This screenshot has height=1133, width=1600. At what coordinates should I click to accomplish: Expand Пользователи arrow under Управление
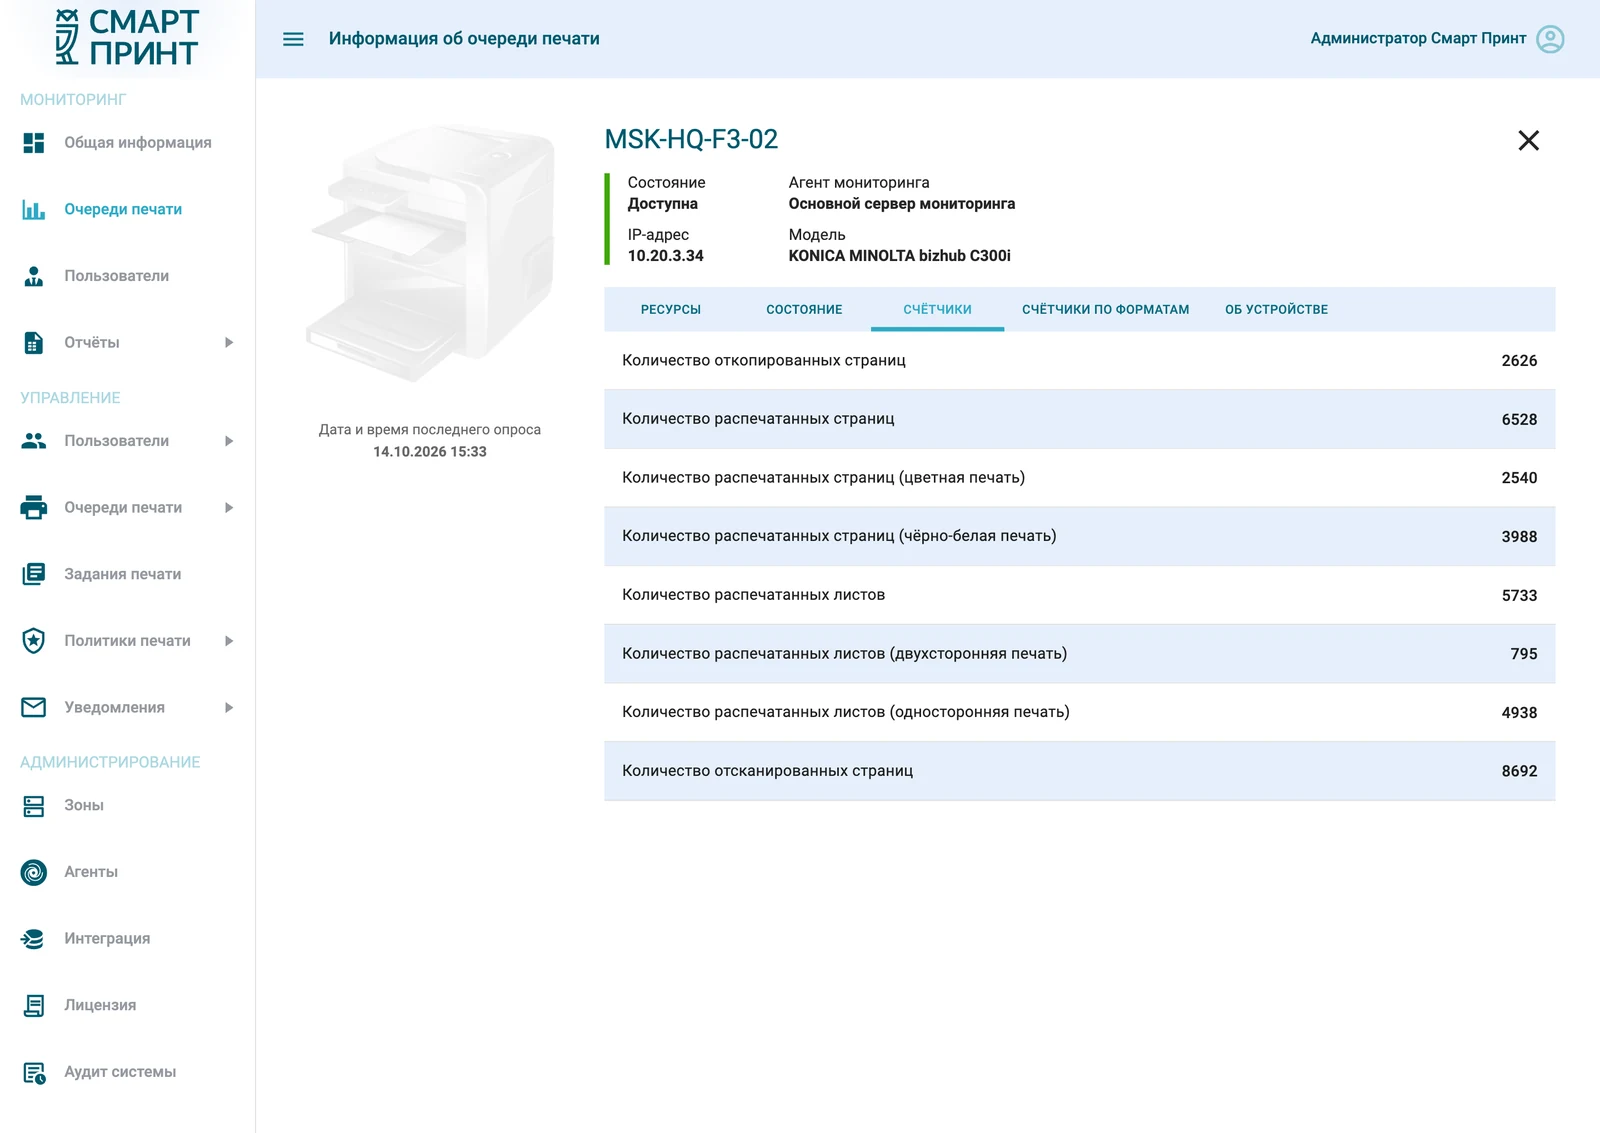pos(229,441)
